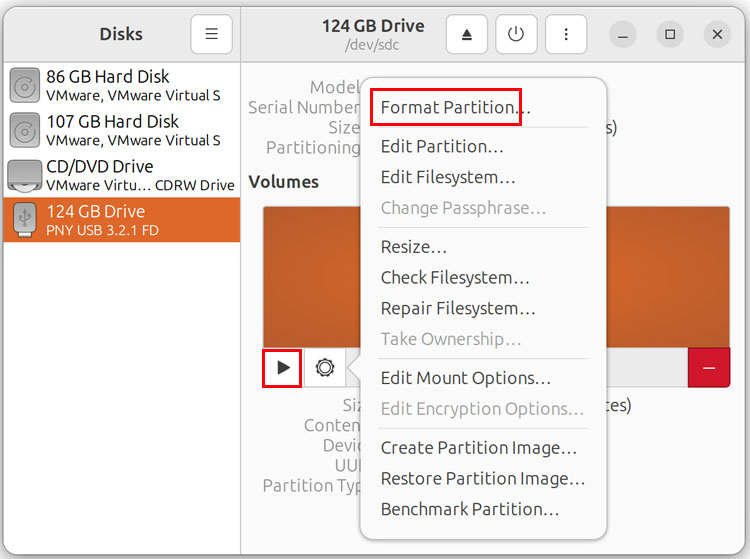Choose Edit Filesystem… from menu
This screenshot has width=750, height=559.
[x=448, y=177]
